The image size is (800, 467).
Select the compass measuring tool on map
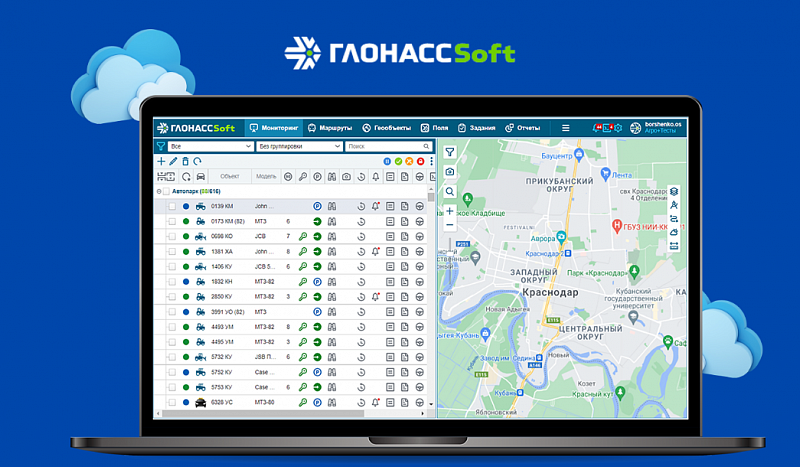[x=674, y=205]
